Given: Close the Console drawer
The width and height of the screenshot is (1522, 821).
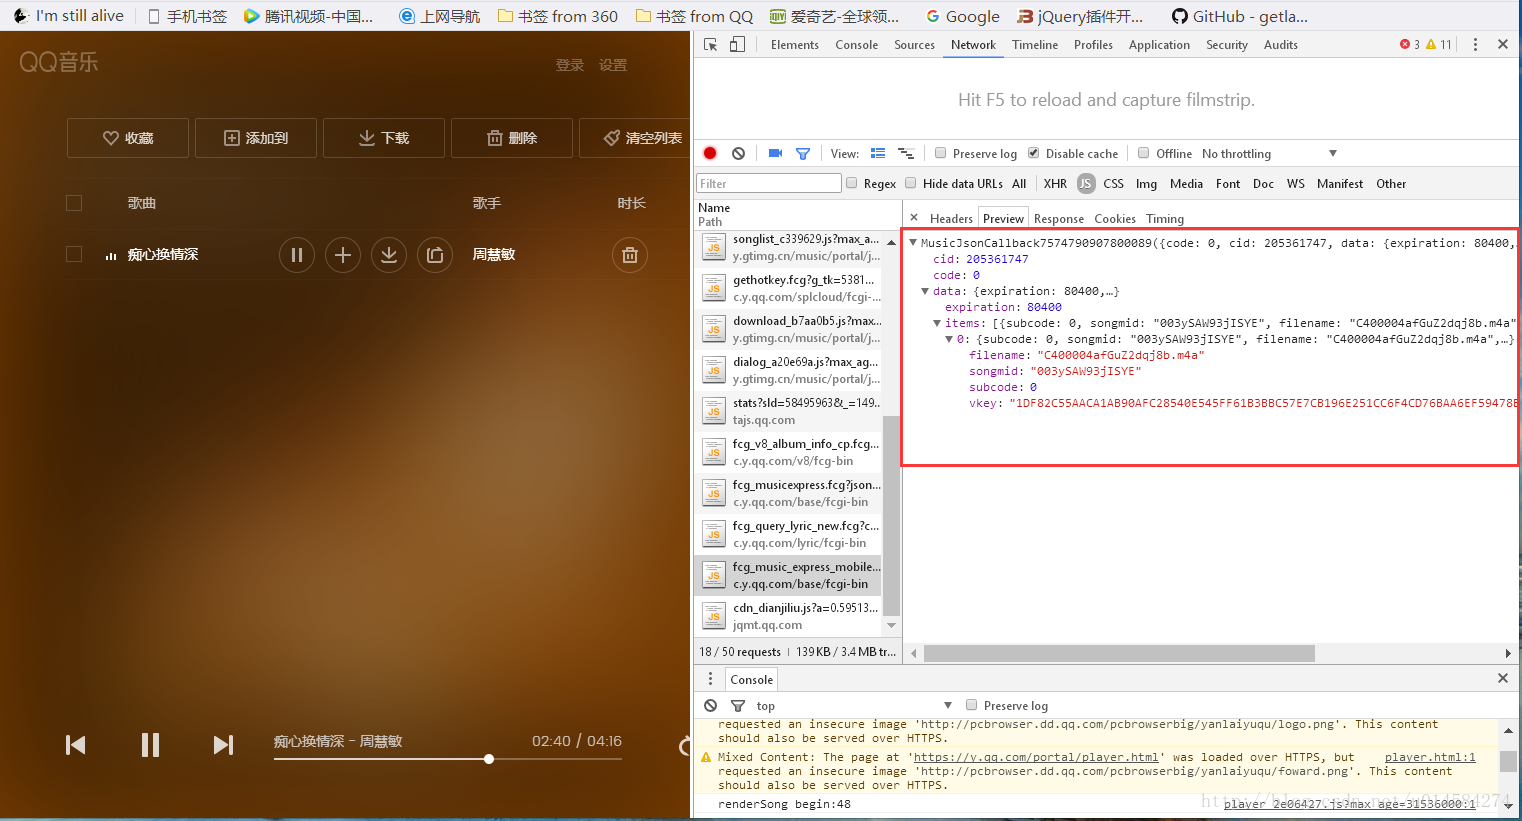Looking at the screenshot, I should (1502, 678).
